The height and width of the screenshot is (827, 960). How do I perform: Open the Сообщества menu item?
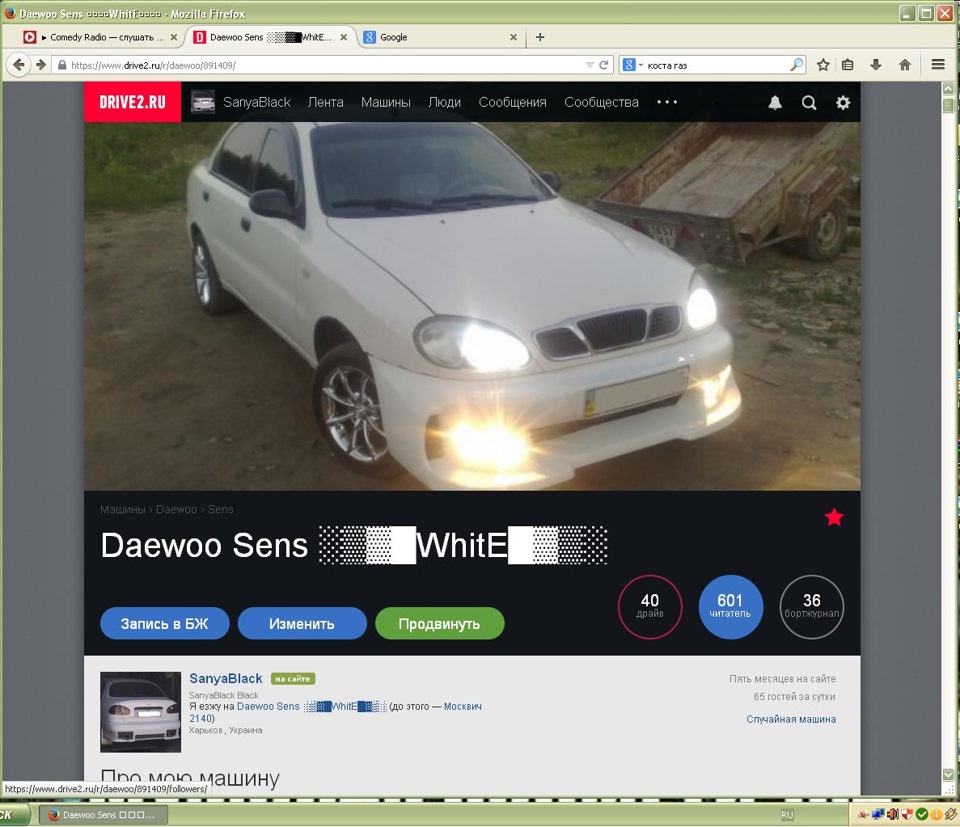tap(601, 102)
